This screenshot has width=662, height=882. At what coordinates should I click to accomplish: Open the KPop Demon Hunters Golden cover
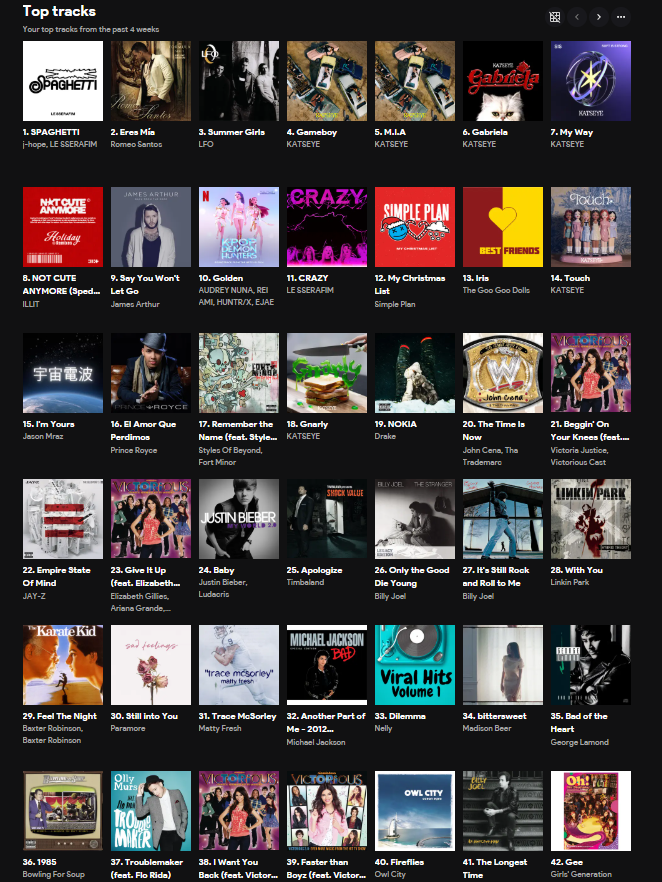click(x=238, y=227)
